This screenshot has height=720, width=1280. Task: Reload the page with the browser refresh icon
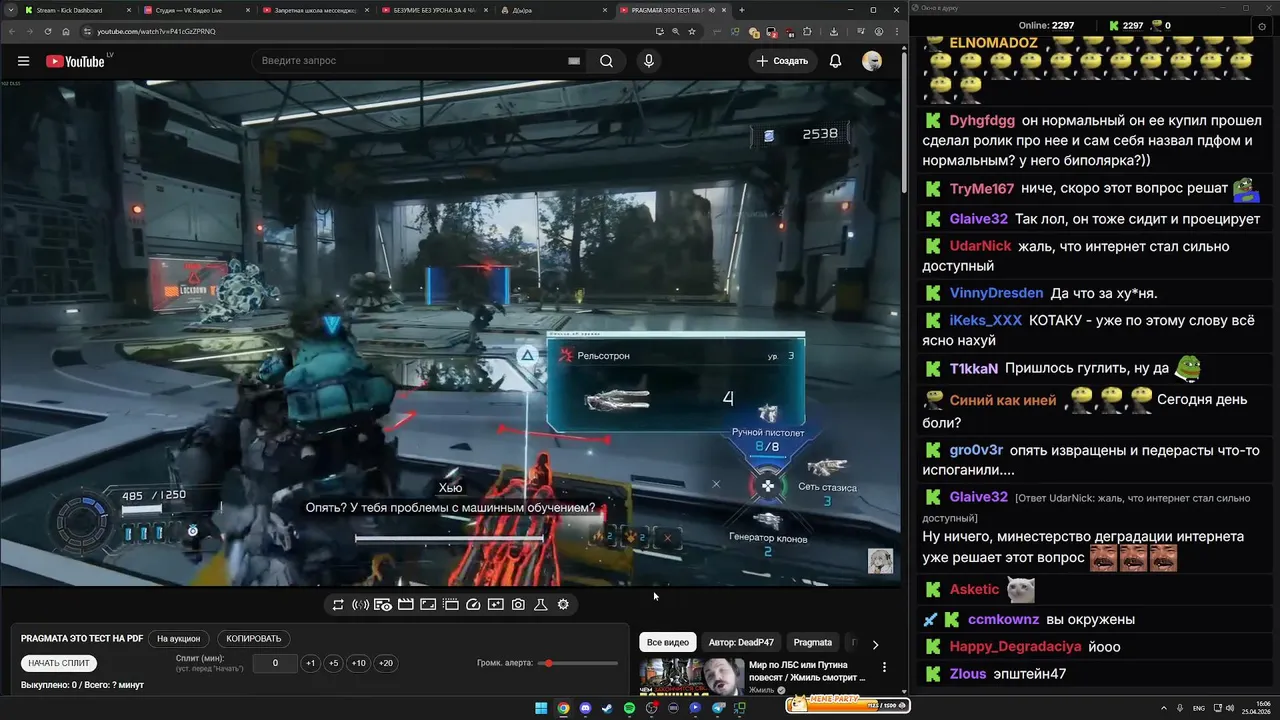point(48,31)
